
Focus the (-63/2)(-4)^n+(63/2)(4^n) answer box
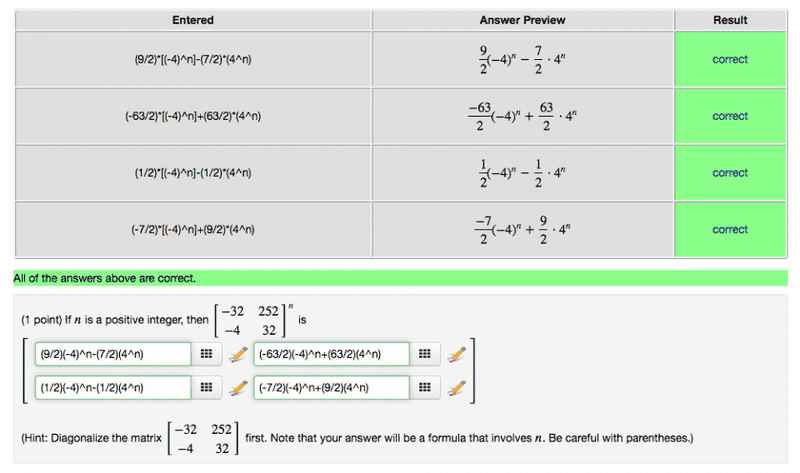[x=332, y=354]
